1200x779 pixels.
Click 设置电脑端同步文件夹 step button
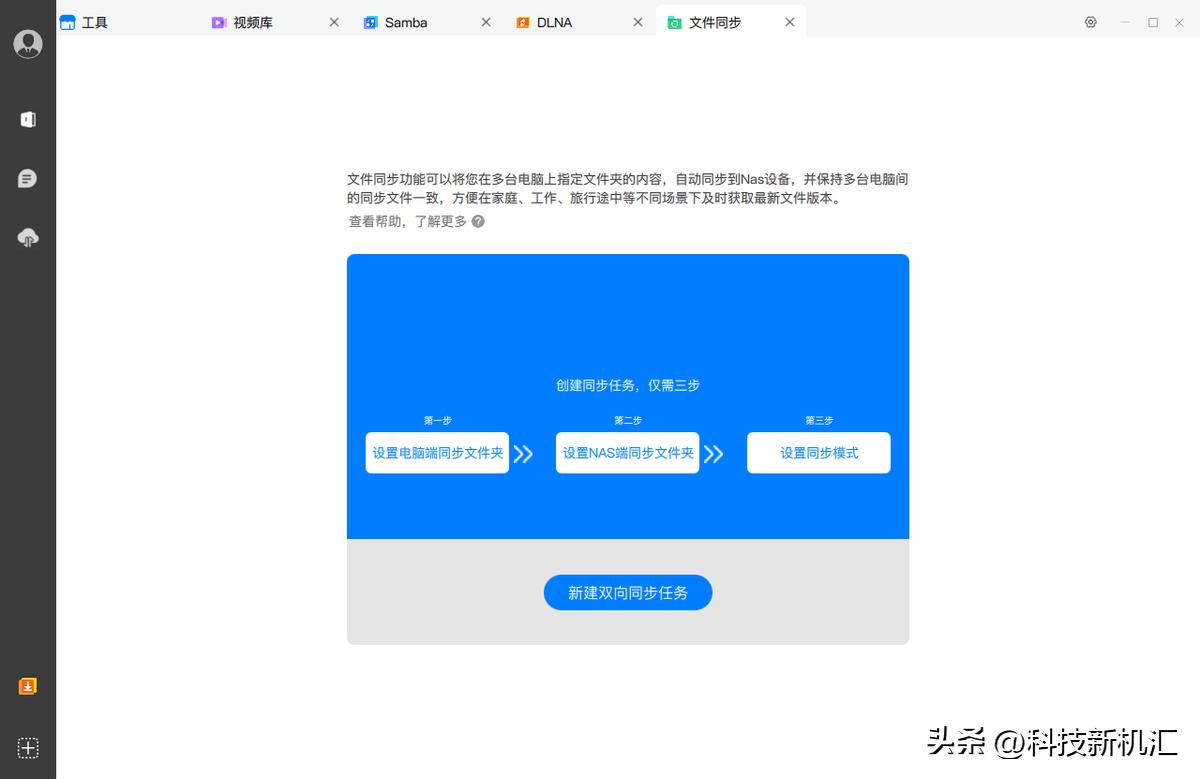coord(436,452)
